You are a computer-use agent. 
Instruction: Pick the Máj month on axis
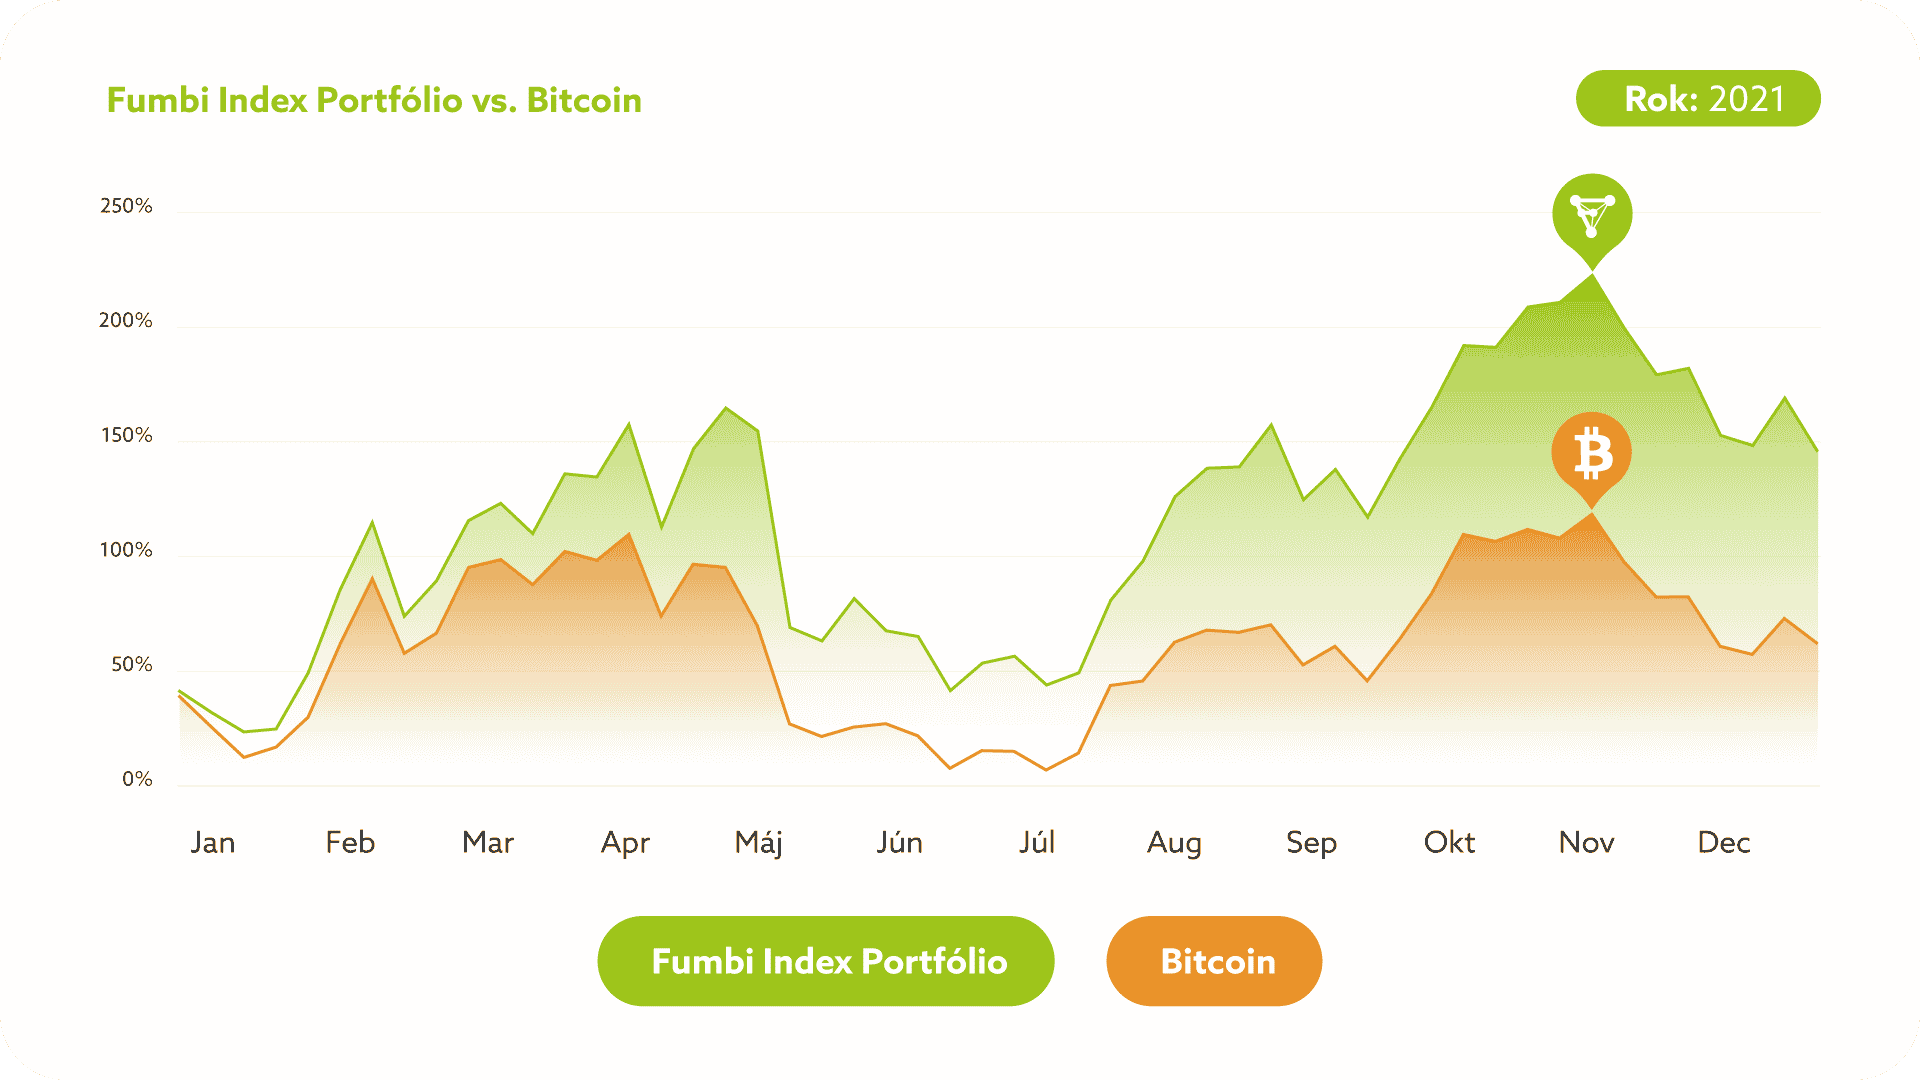tap(759, 843)
